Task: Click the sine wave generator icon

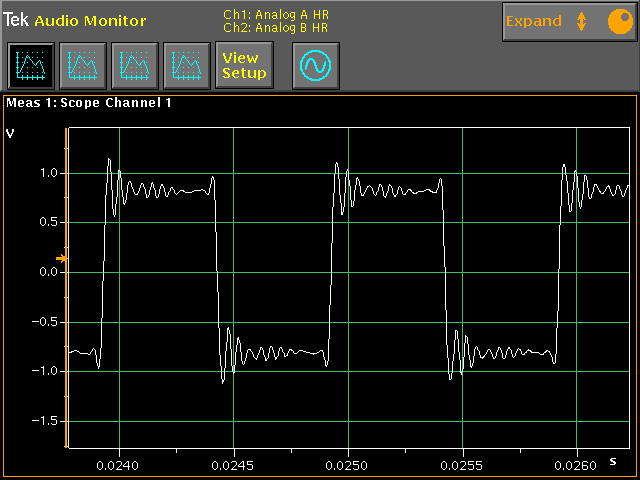Action: click(316, 65)
